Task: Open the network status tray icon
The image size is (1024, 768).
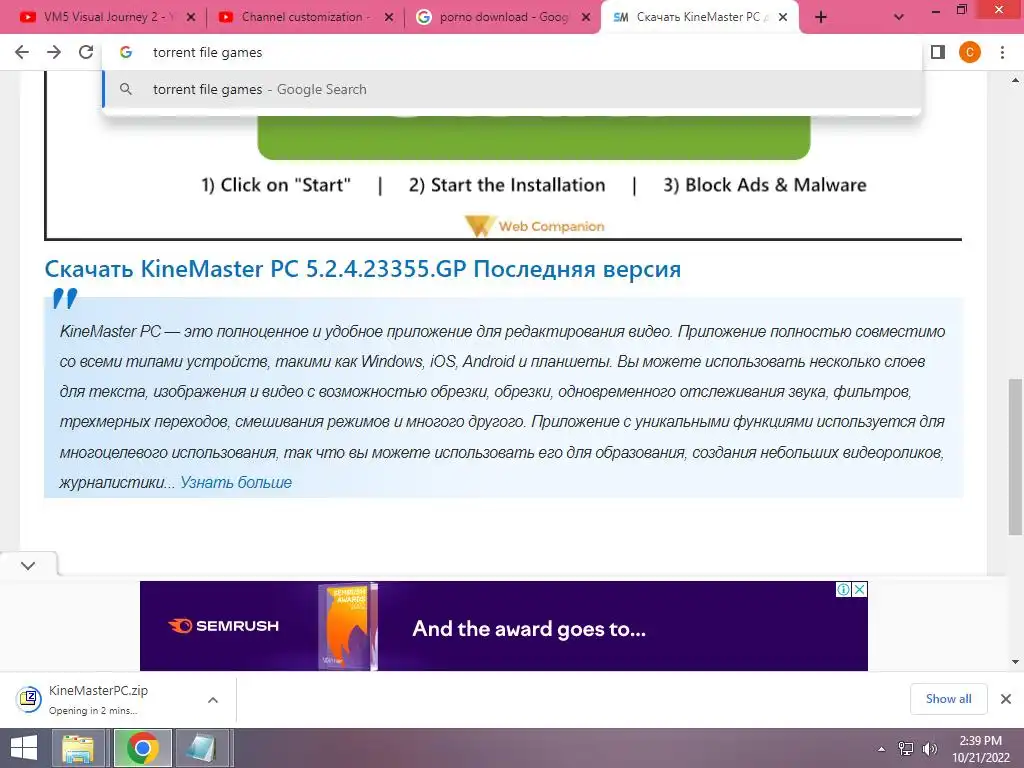Action: [x=906, y=749]
